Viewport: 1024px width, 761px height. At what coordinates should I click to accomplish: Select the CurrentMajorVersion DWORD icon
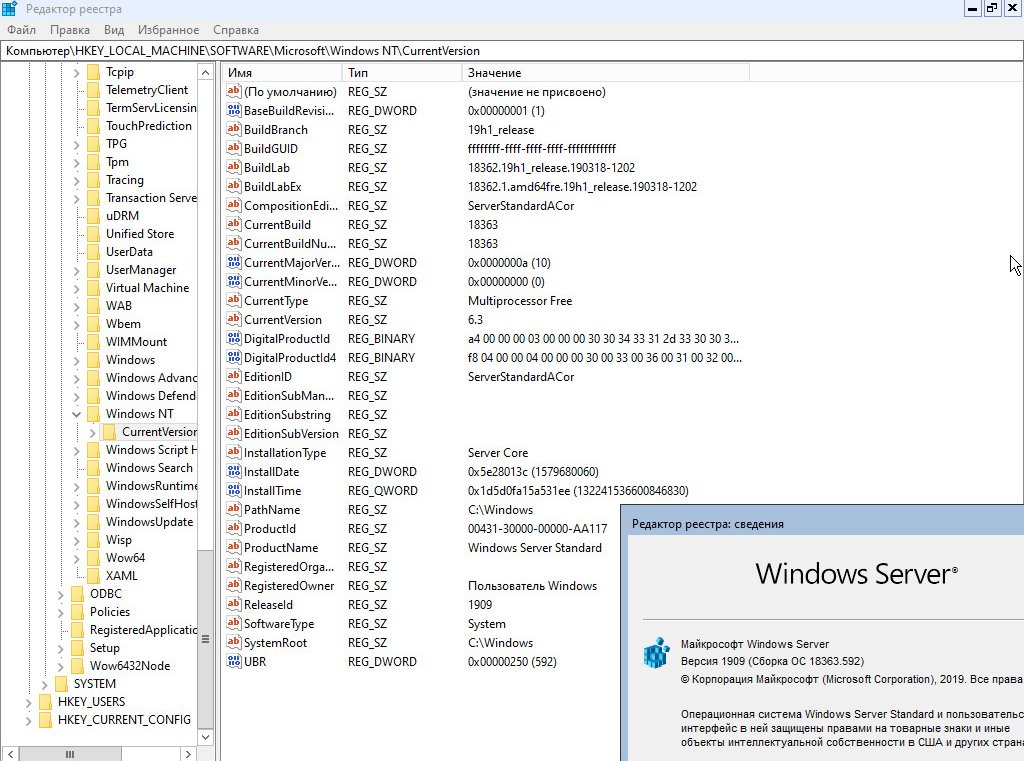(x=234, y=262)
